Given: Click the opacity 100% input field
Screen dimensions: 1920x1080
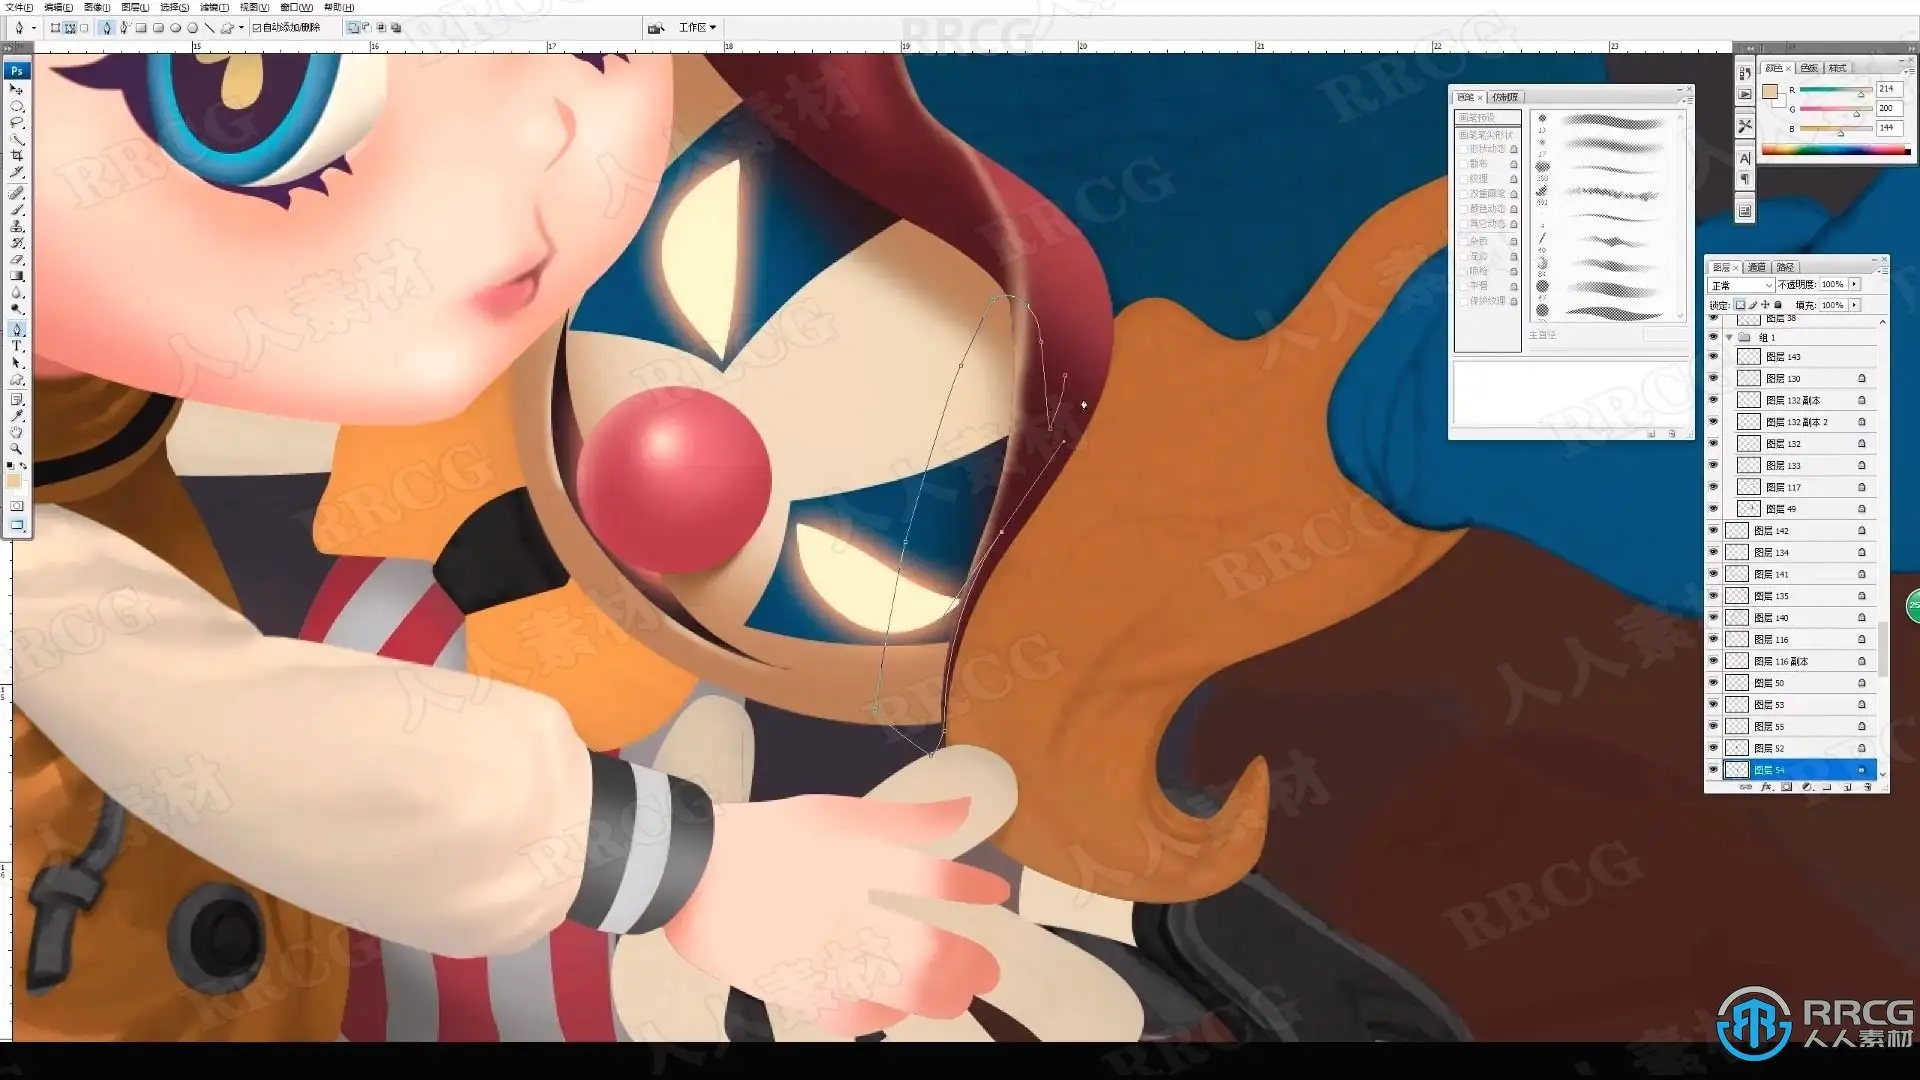Looking at the screenshot, I should 1832,285.
